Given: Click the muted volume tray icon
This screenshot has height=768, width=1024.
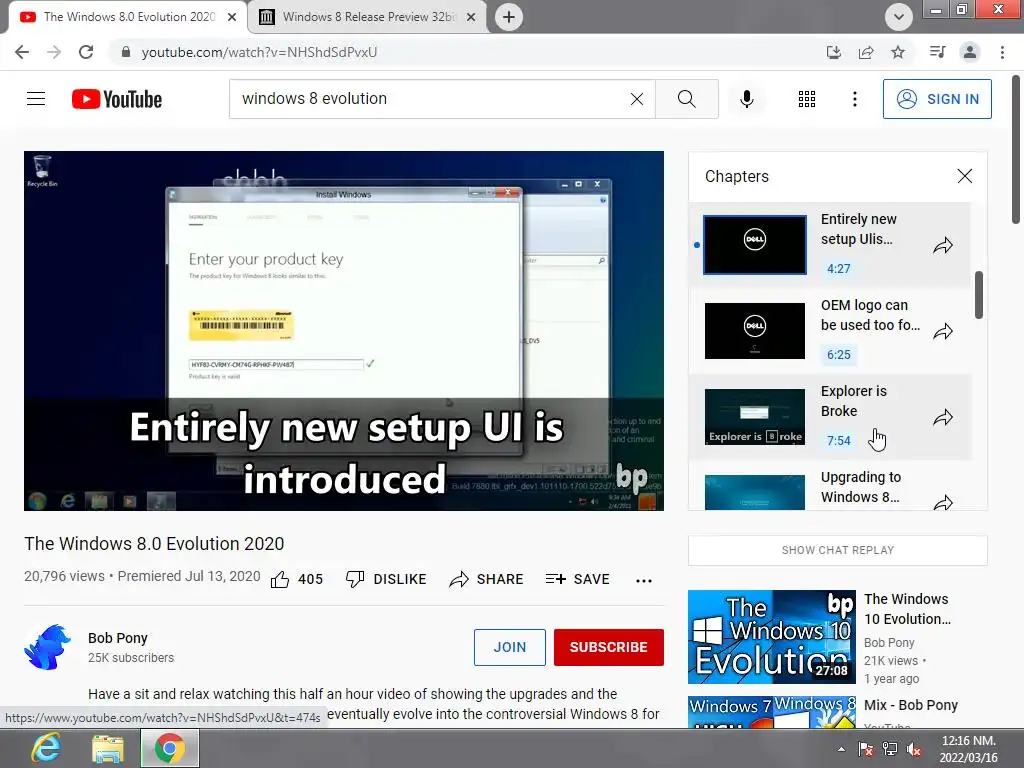Looking at the screenshot, I should (914, 749).
